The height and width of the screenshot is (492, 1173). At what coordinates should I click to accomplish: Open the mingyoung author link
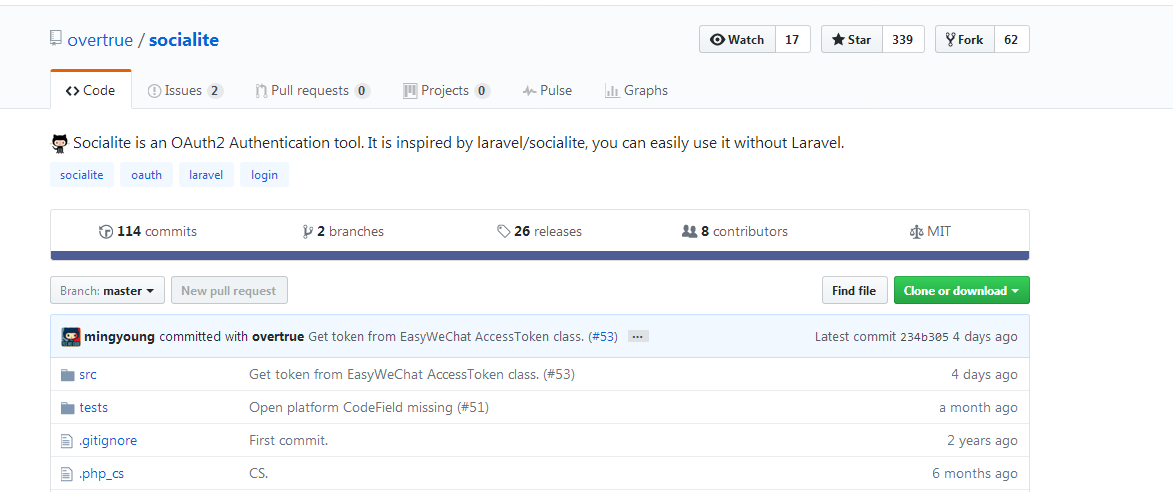120,336
